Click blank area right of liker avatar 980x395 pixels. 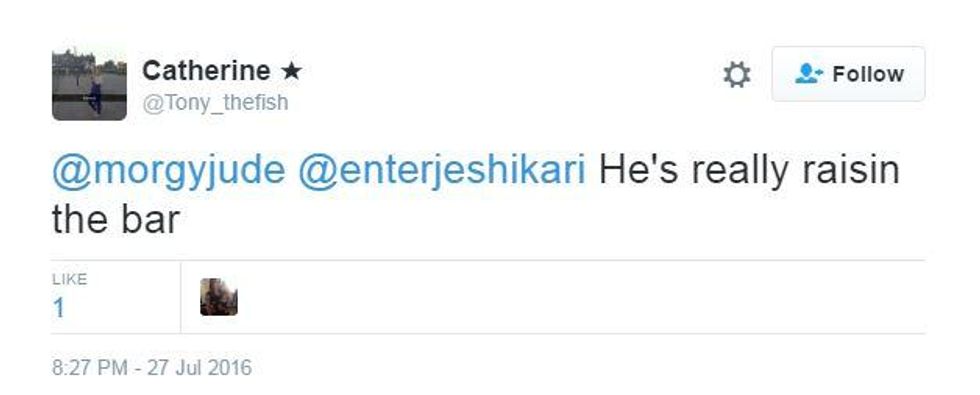(581, 297)
